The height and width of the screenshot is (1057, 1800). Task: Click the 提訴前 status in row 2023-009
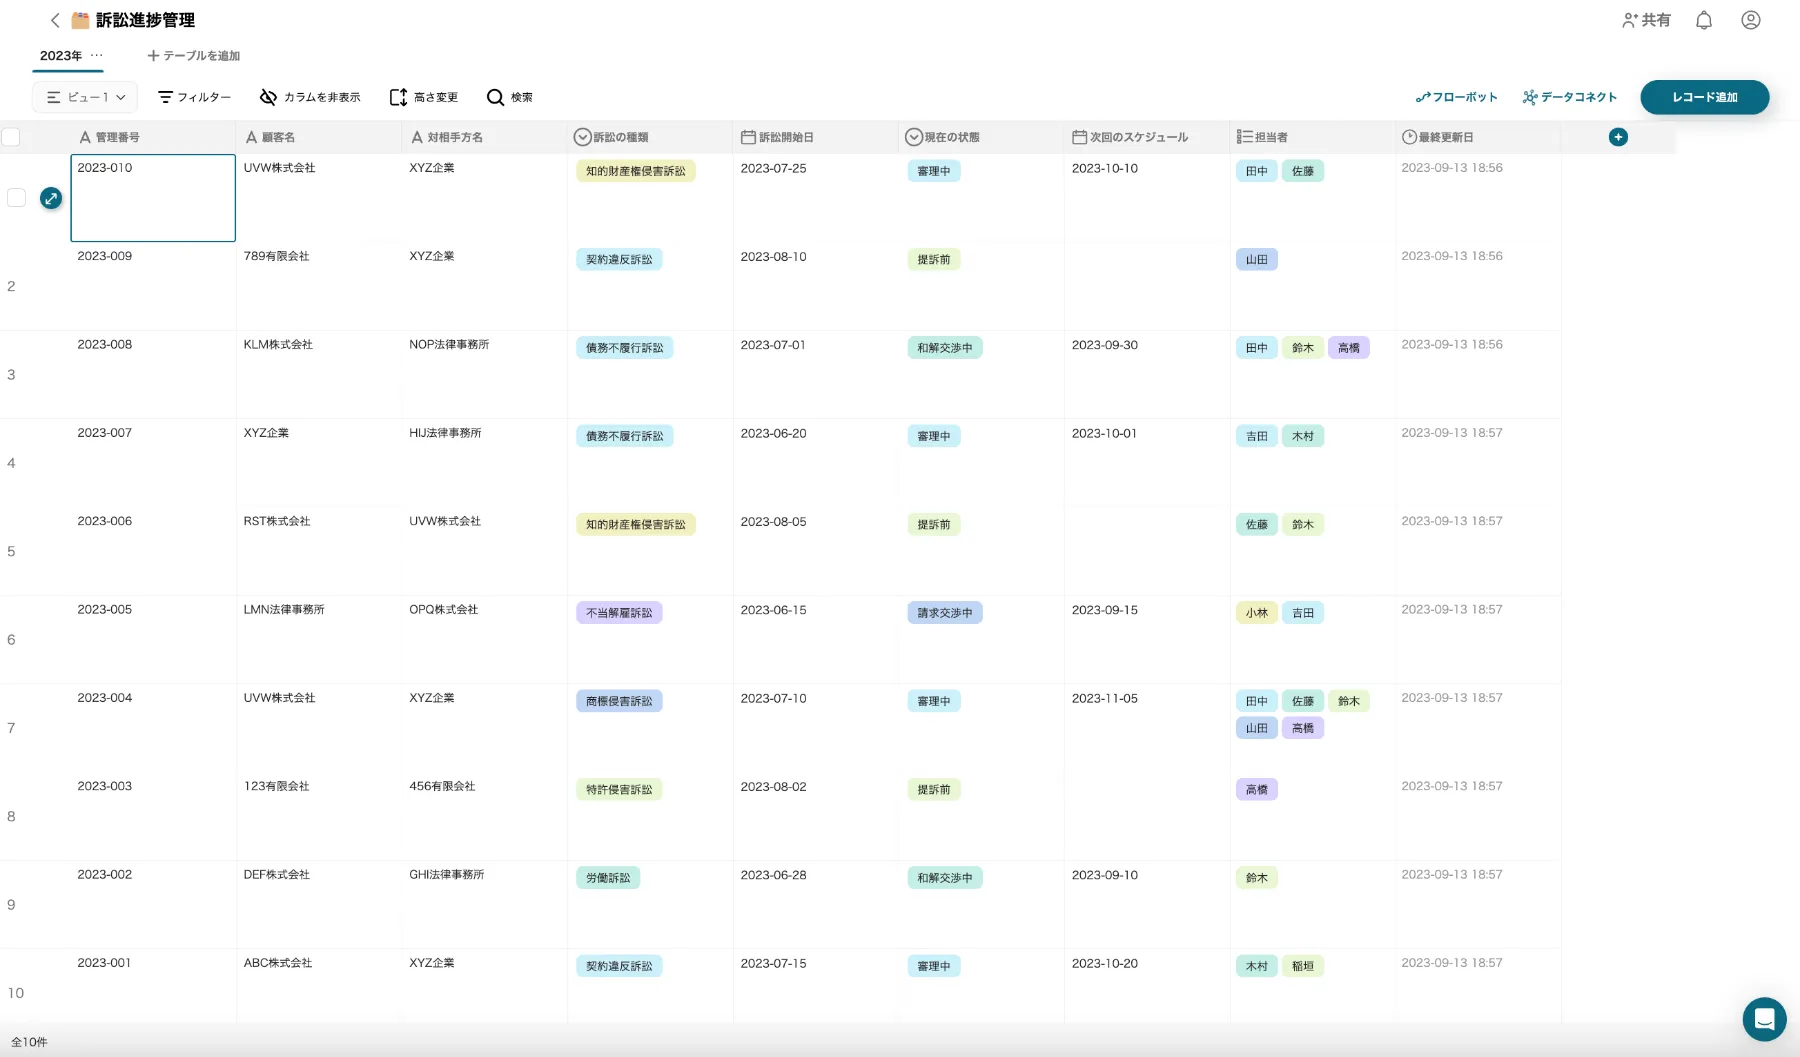(x=934, y=260)
